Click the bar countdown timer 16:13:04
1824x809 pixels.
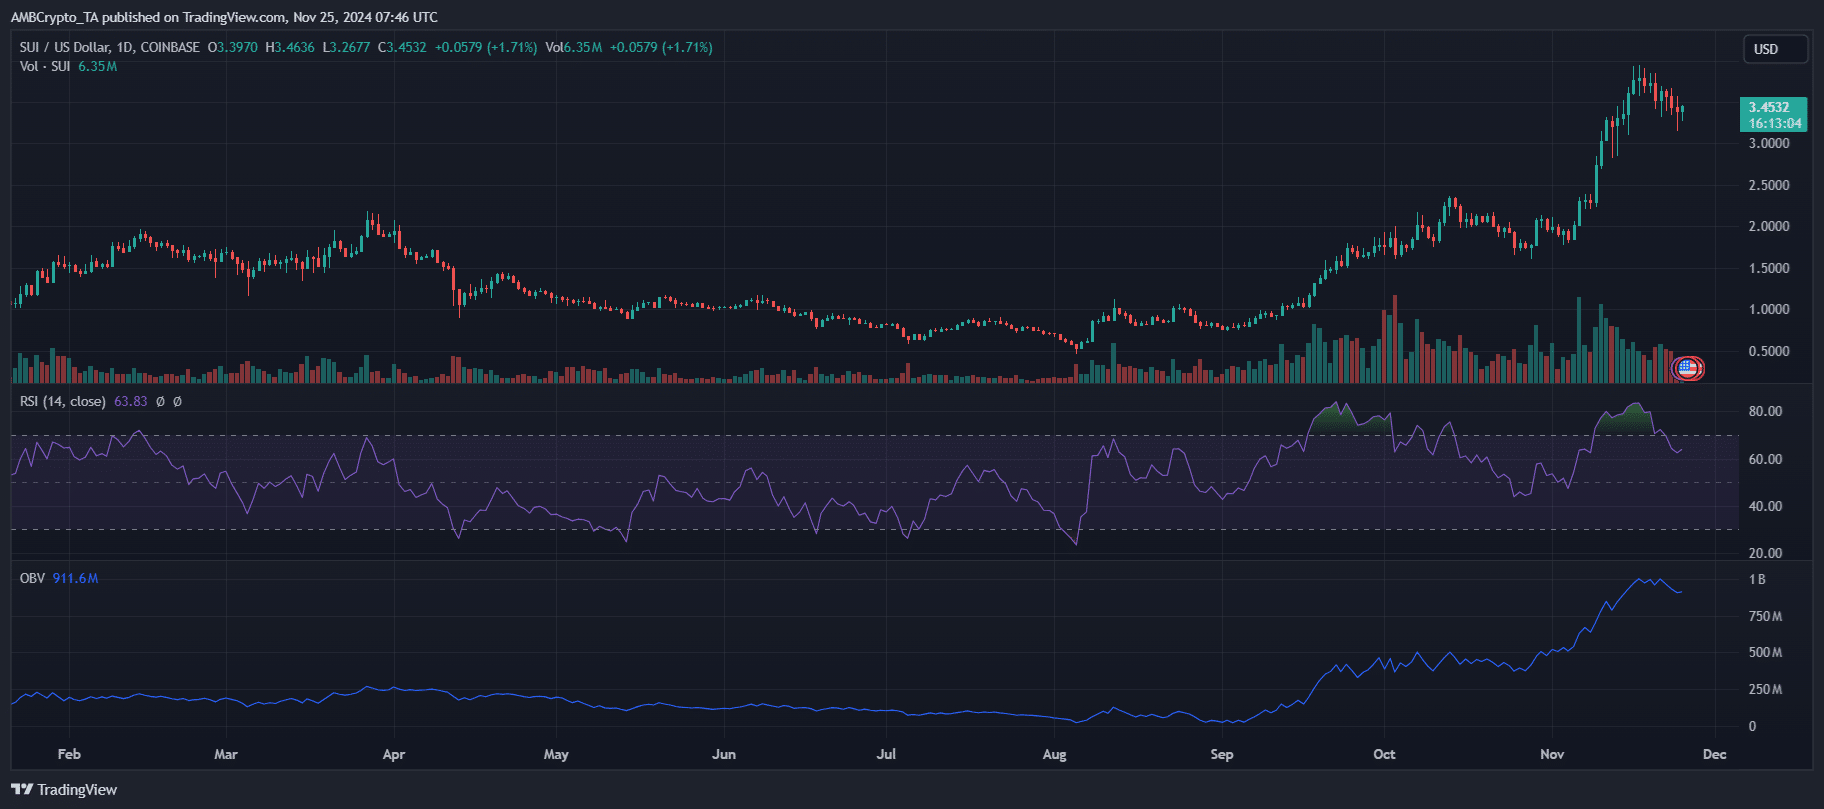pyautogui.click(x=1774, y=123)
